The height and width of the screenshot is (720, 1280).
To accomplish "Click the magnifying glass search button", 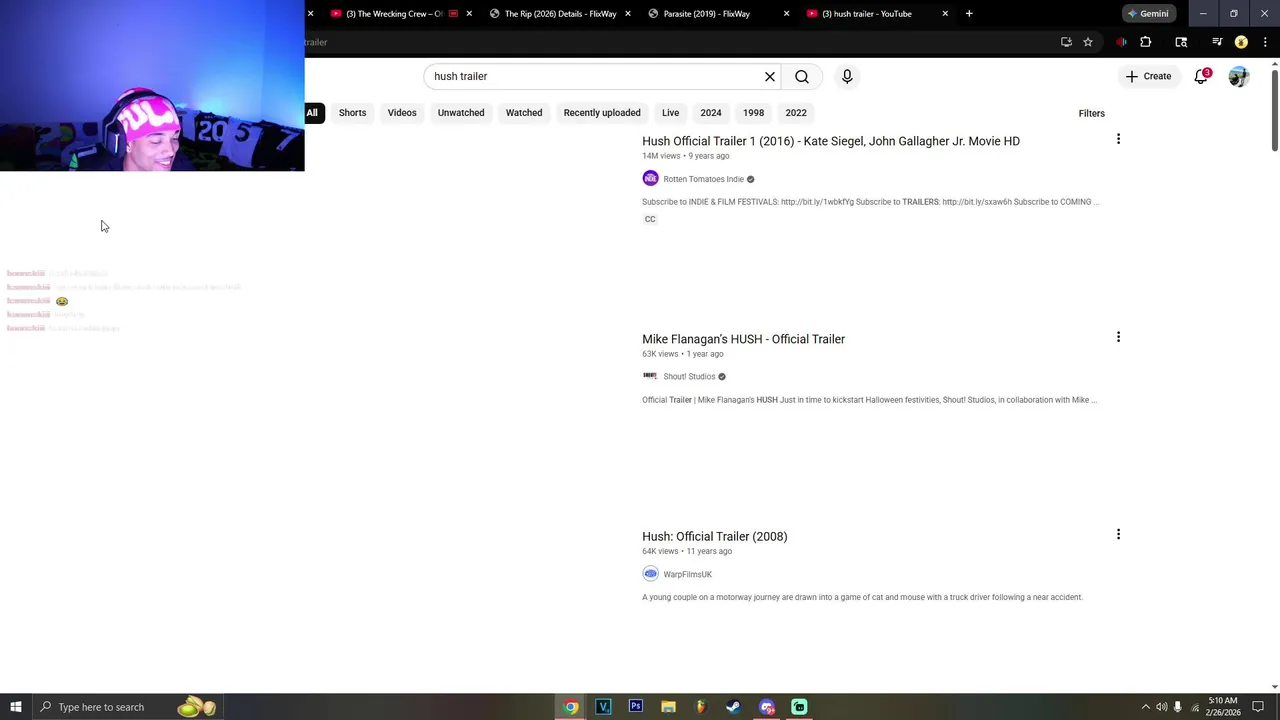I will (x=802, y=76).
